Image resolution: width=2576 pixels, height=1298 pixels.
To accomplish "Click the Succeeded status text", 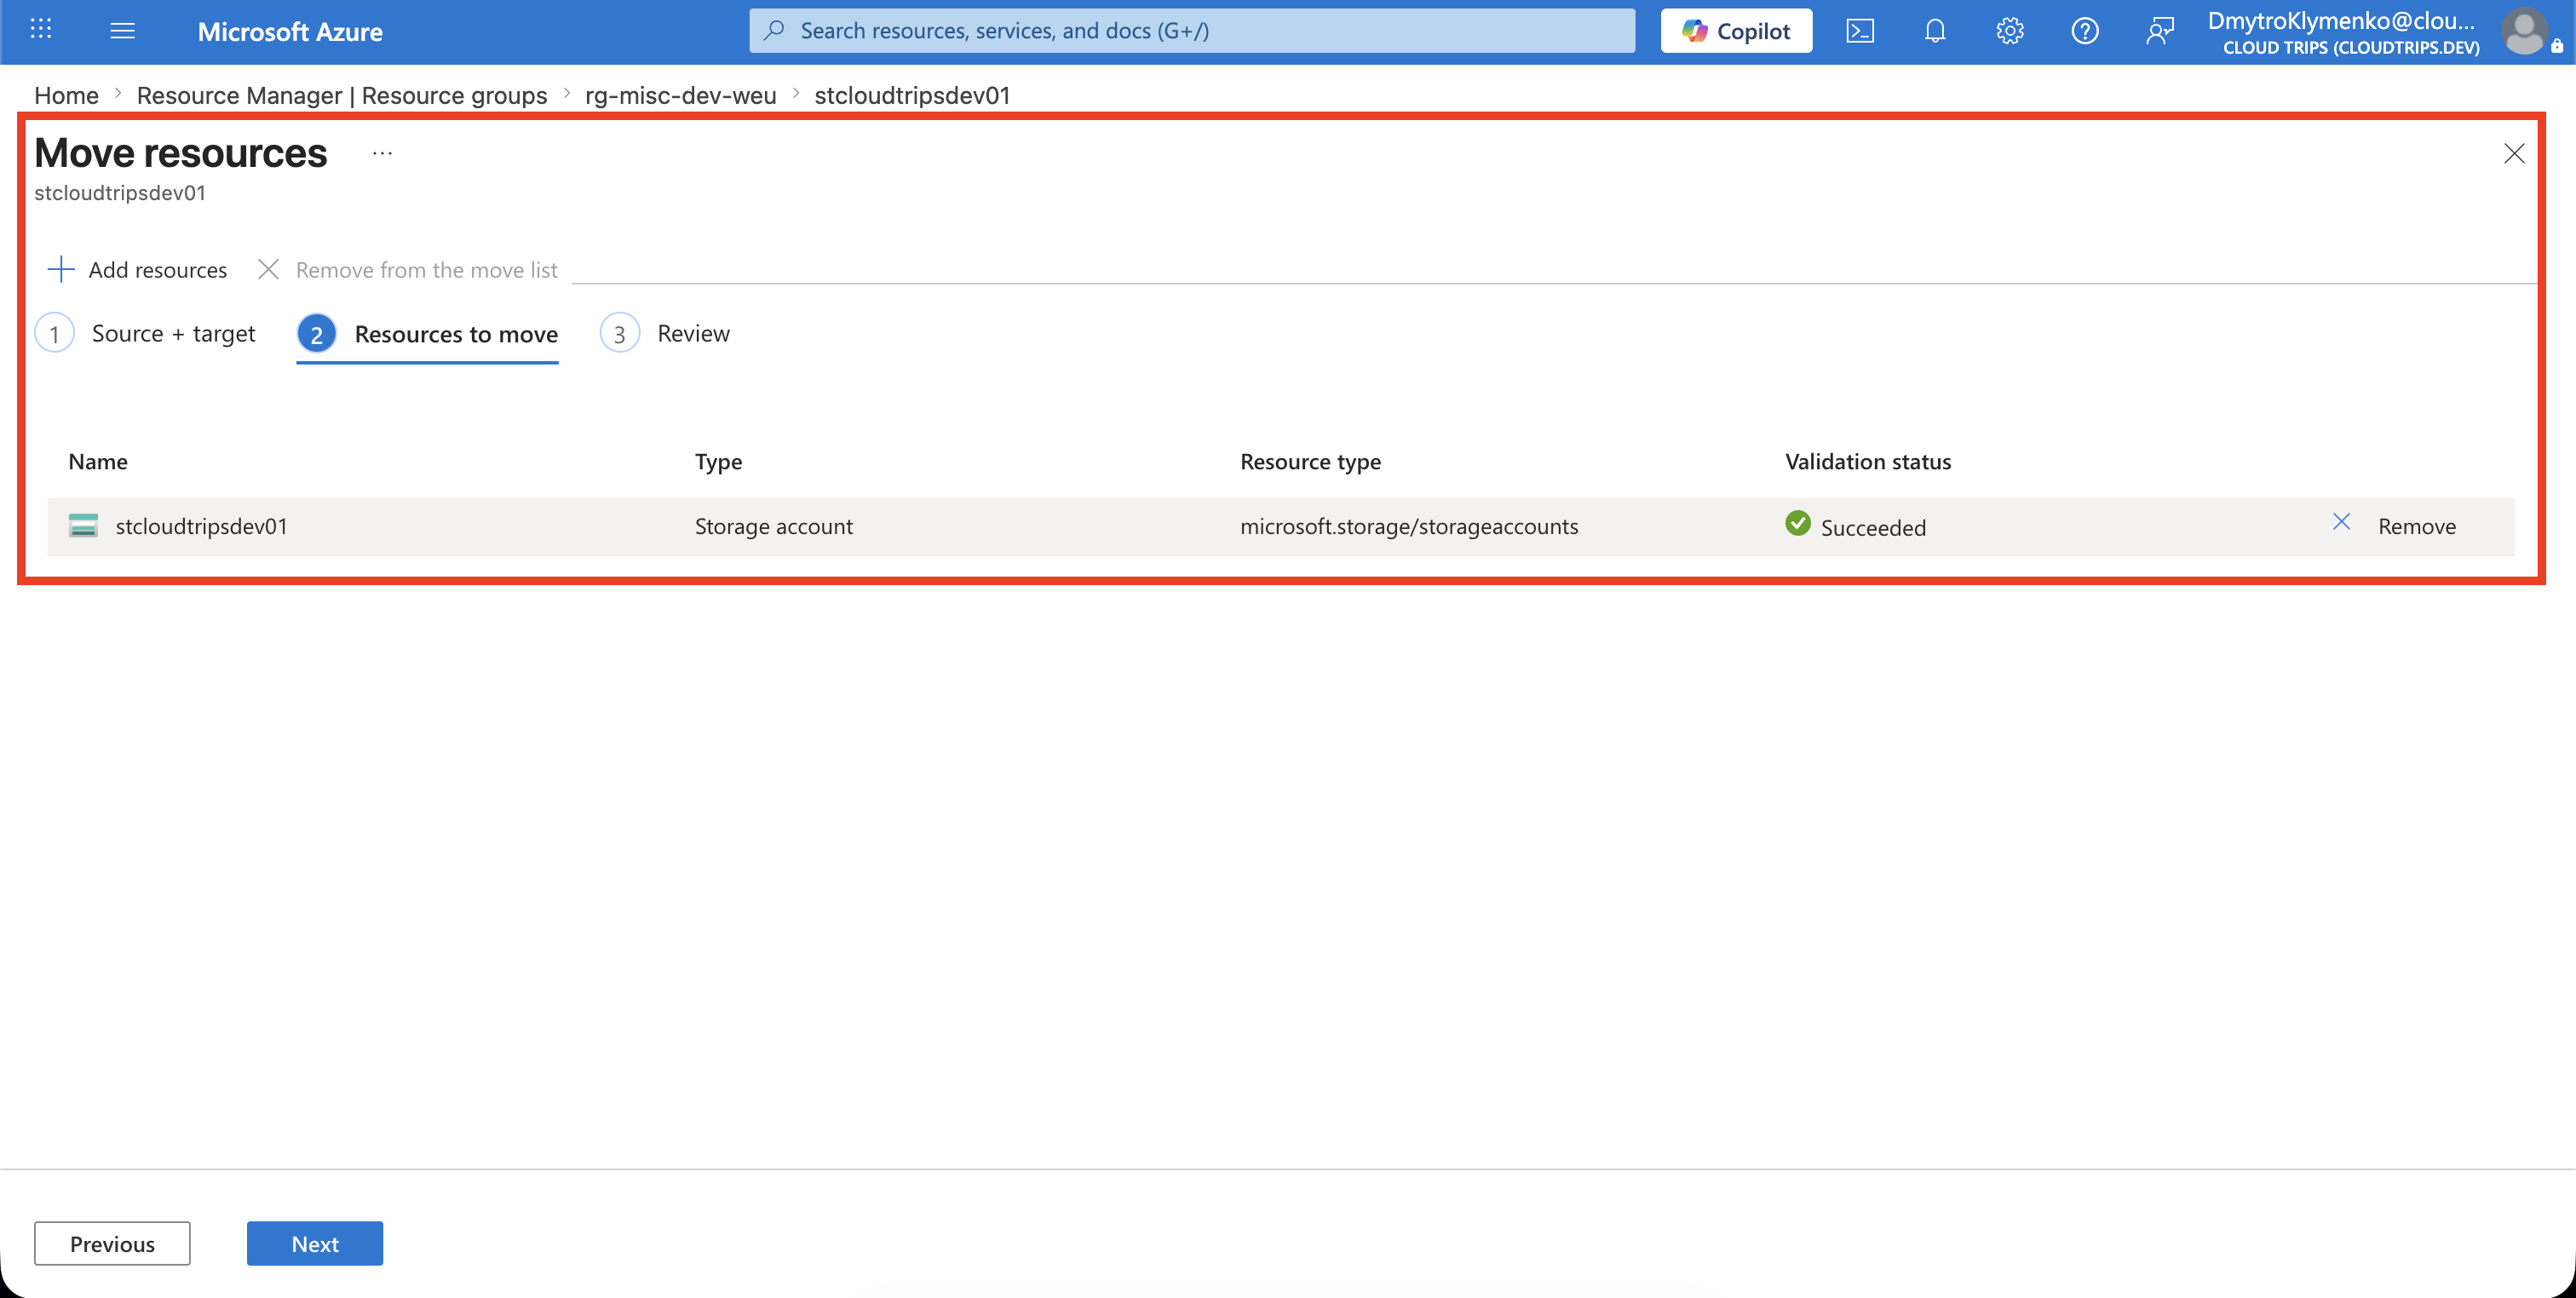I will coord(1873,527).
